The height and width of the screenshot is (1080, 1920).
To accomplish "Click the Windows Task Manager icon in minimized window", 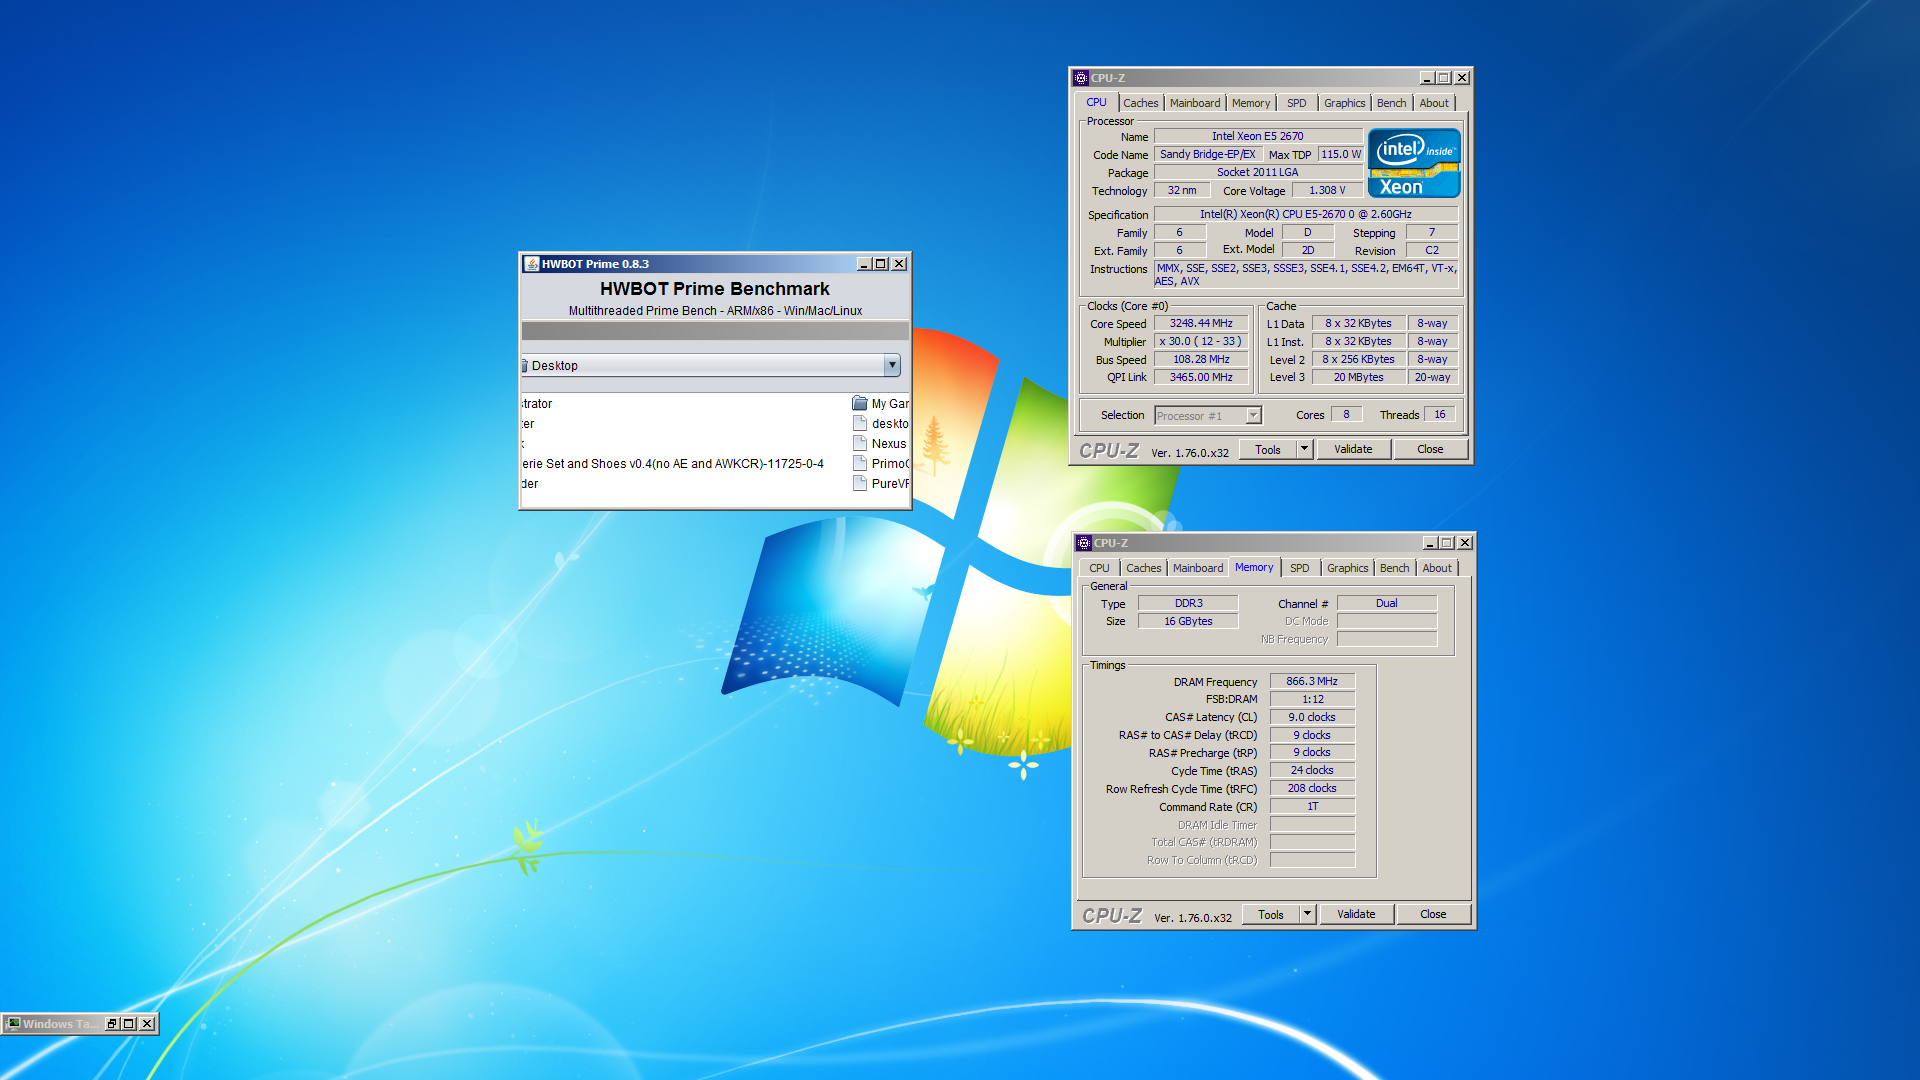I will click(x=14, y=1023).
